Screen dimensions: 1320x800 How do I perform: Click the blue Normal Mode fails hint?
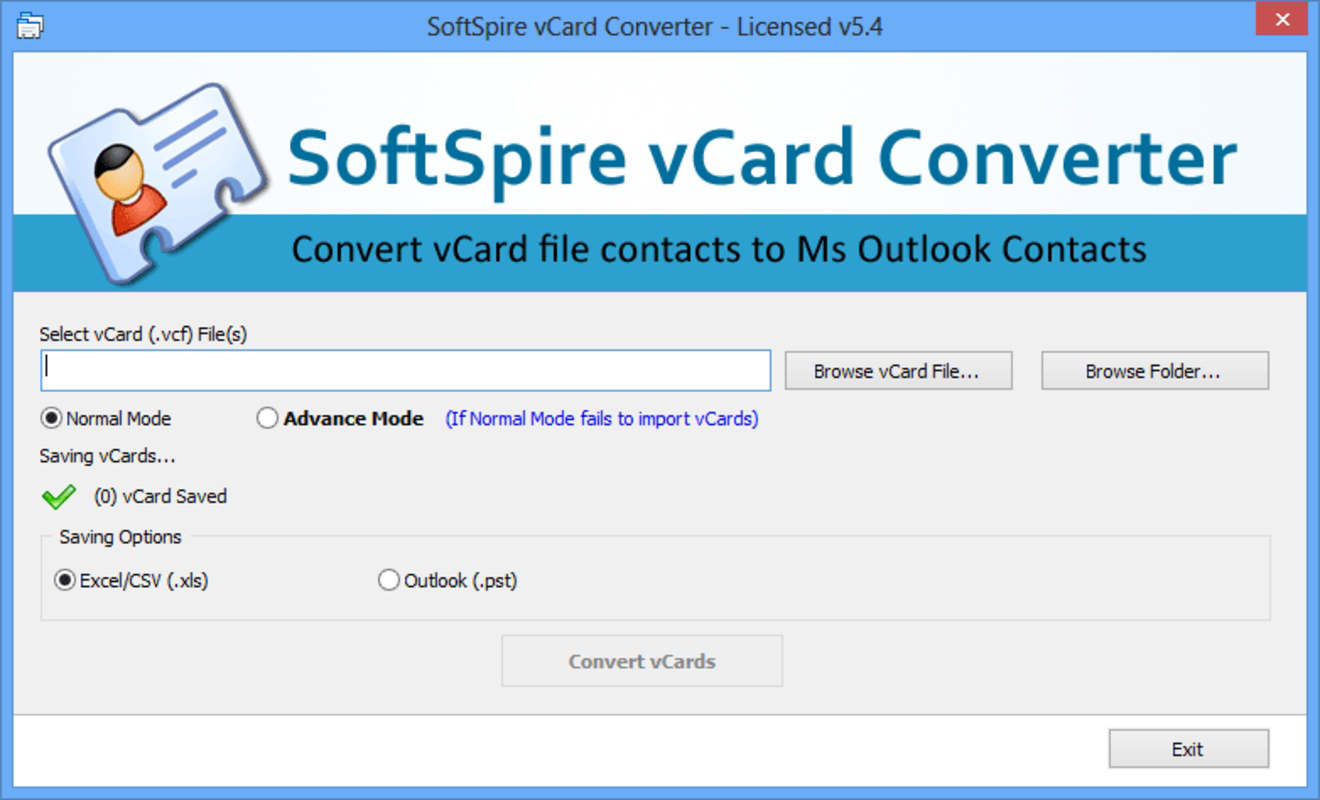(x=602, y=419)
